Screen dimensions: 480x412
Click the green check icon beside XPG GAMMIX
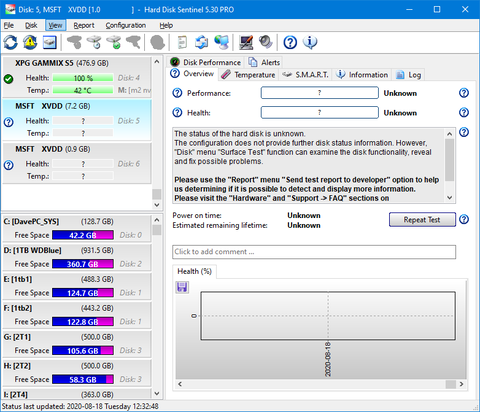pos(9,79)
